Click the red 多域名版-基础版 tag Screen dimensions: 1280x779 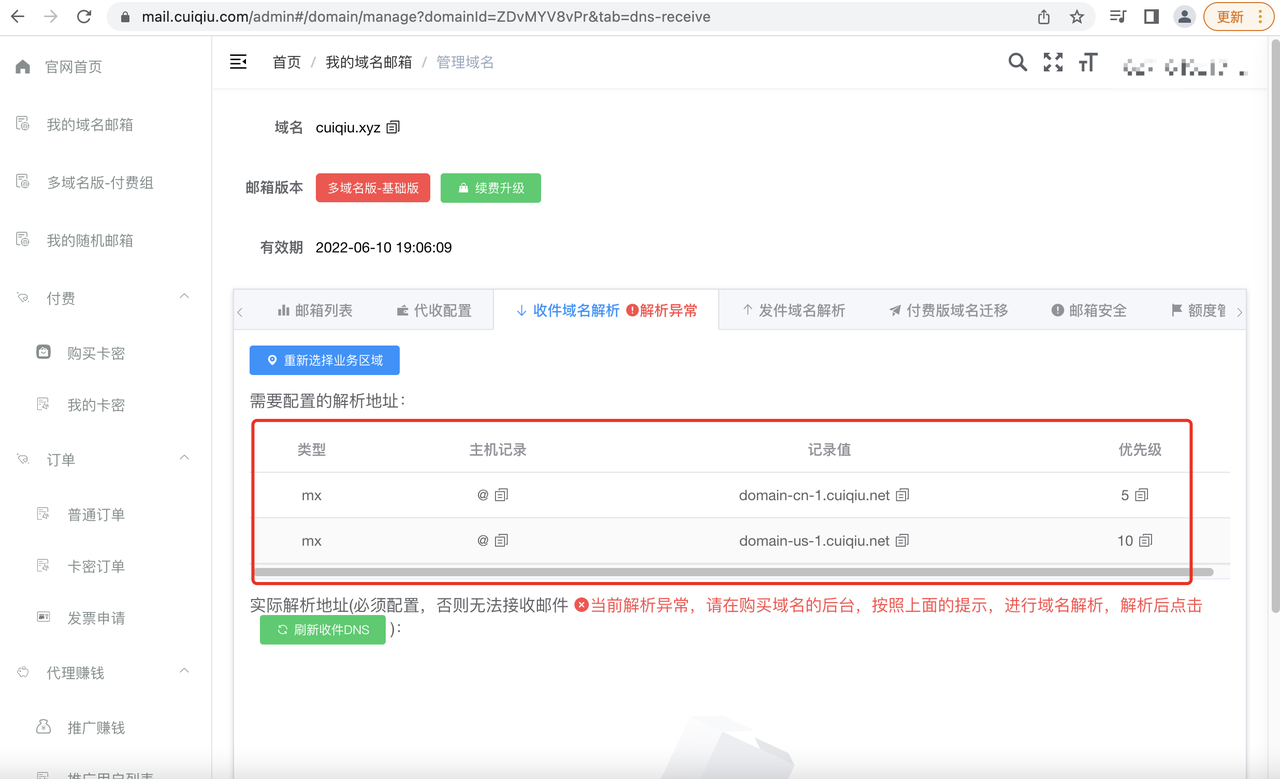click(373, 188)
